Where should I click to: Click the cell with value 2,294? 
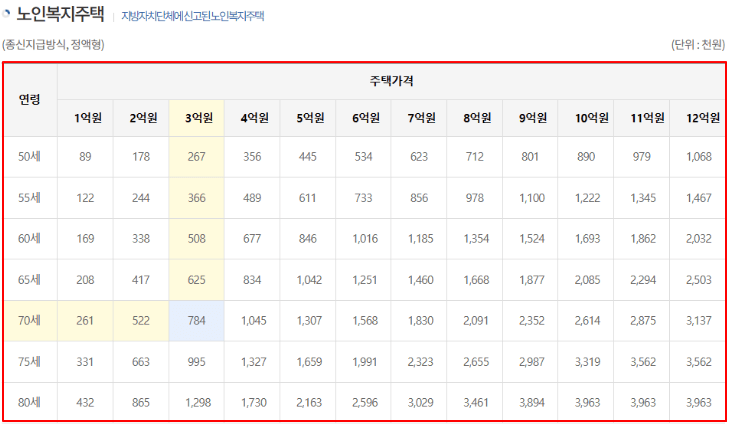tap(642, 280)
